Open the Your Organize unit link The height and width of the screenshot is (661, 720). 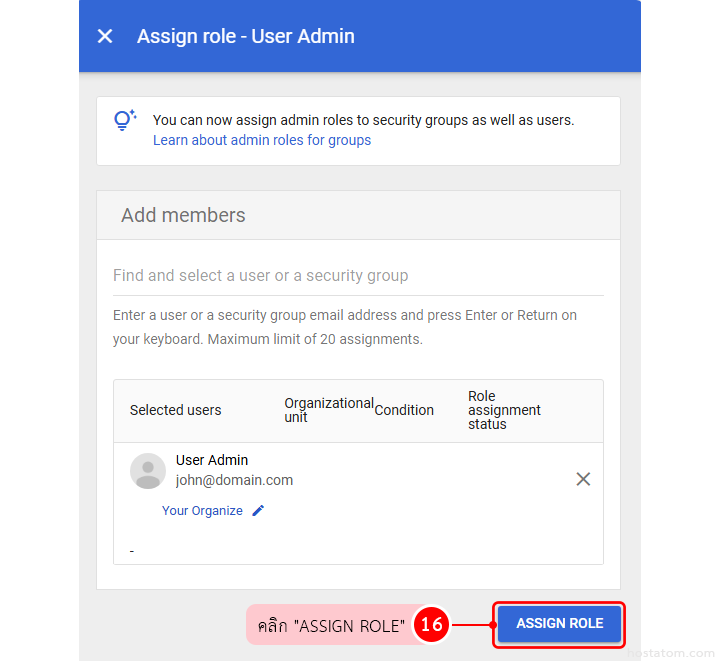202,510
